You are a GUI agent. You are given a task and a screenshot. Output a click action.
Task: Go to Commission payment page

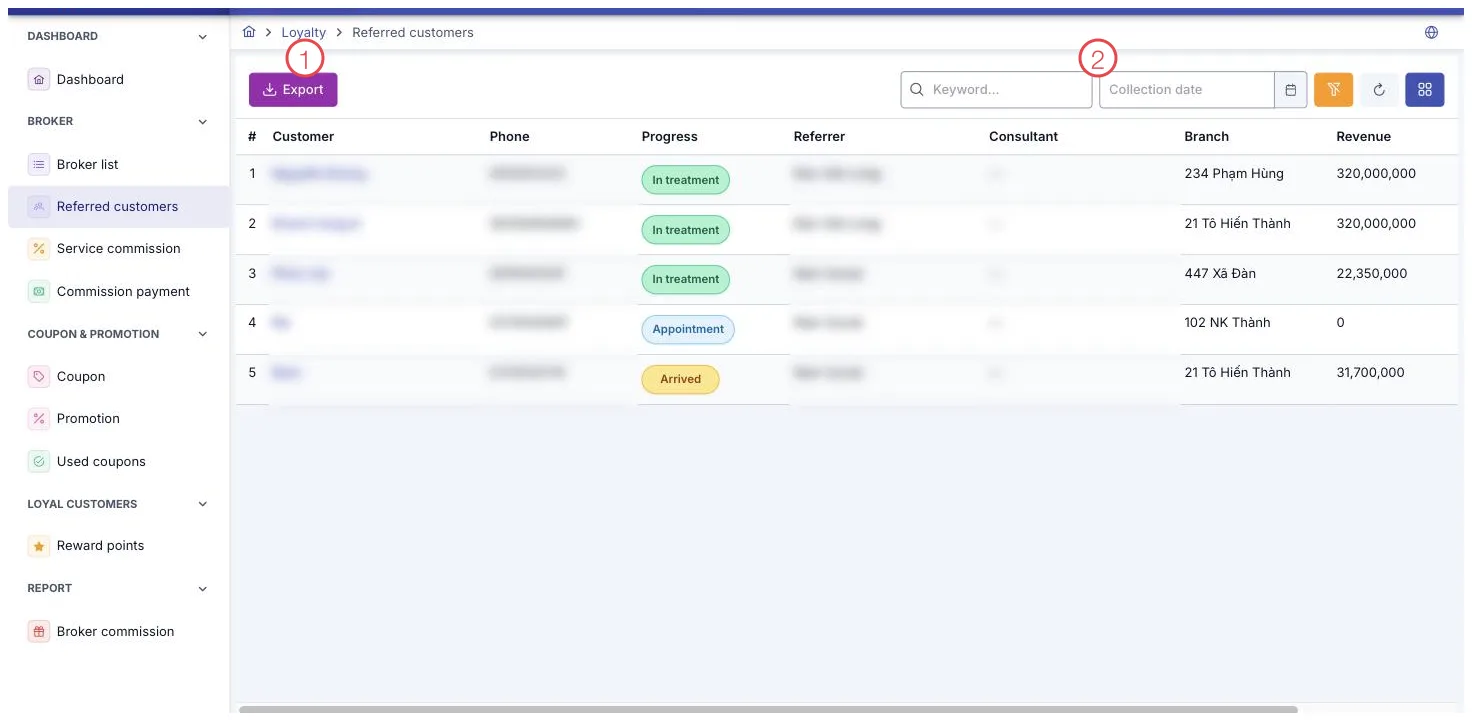(118, 291)
